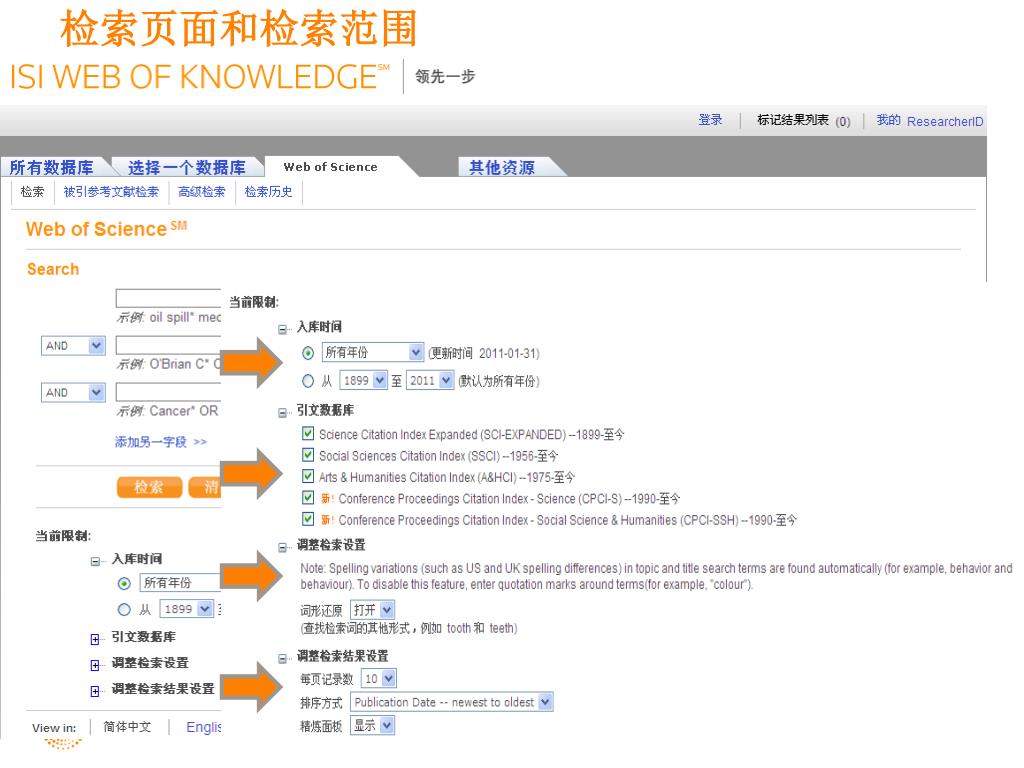The width and height of the screenshot is (1024, 768).
Task: Click the 登录 link
Action: [x=711, y=120]
